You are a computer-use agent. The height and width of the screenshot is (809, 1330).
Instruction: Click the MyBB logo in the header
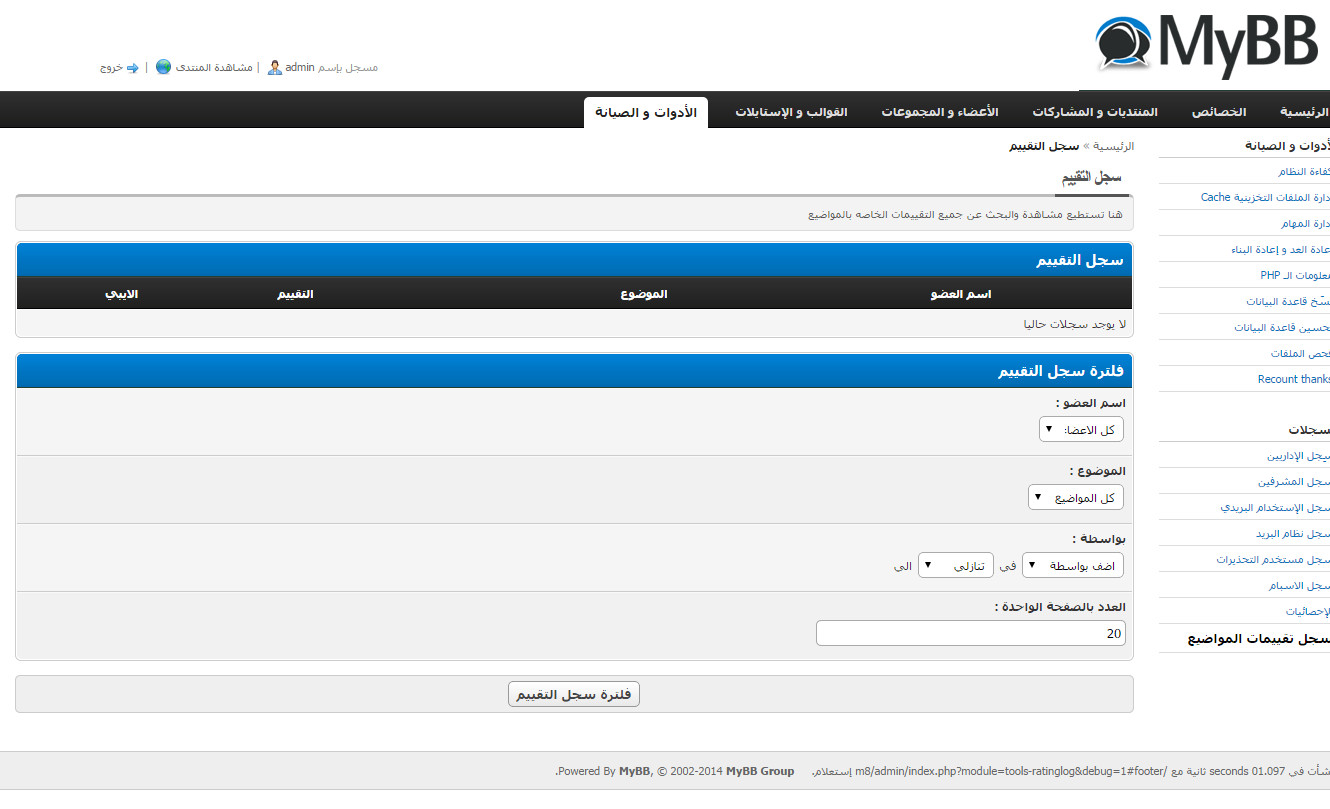[x=1205, y=46]
